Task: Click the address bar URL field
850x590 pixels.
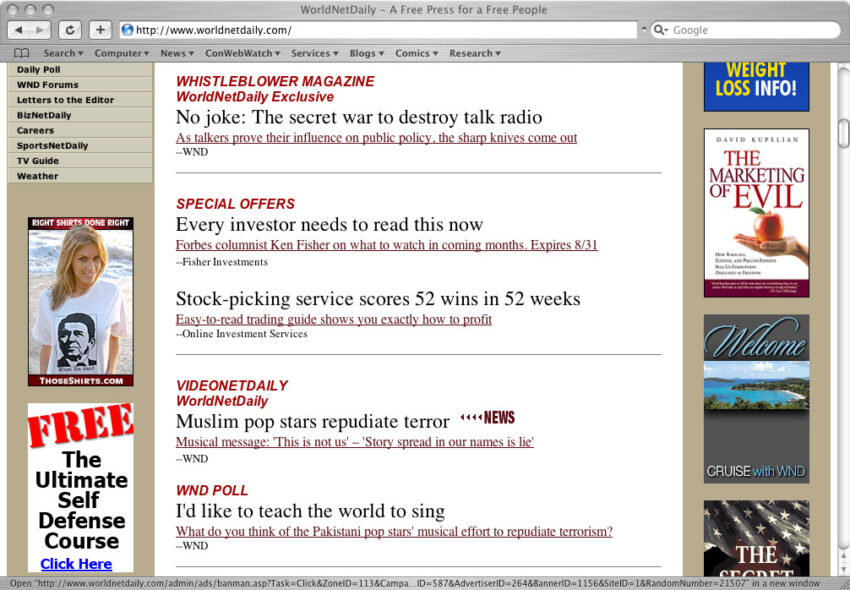Action: pos(378,30)
